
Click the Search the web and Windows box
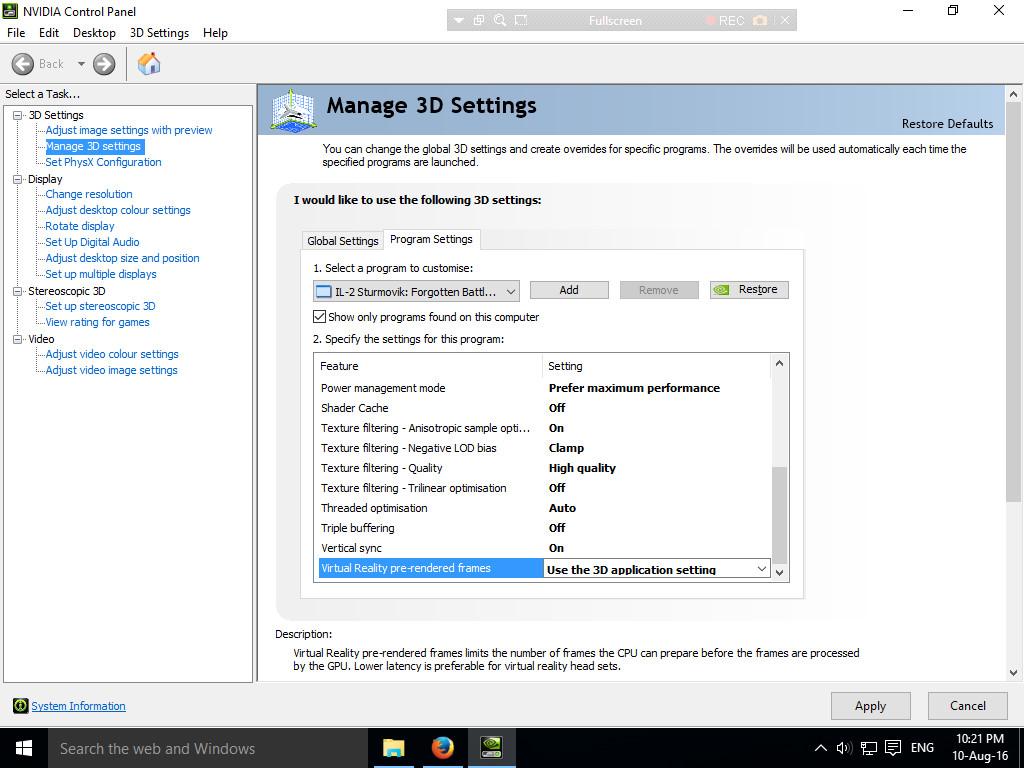(x=208, y=748)
